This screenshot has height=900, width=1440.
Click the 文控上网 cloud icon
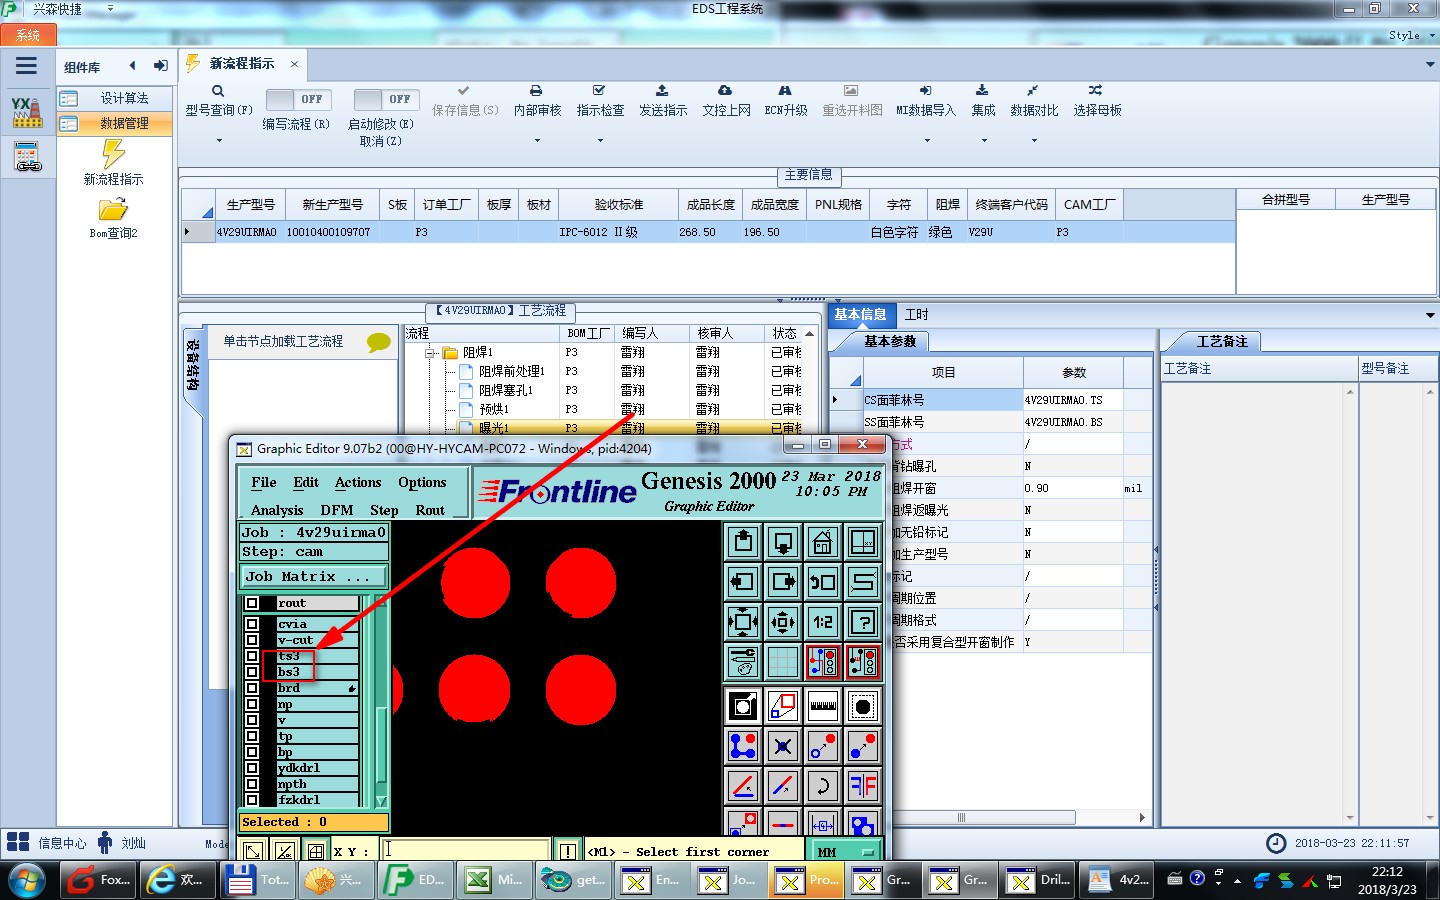725,90
